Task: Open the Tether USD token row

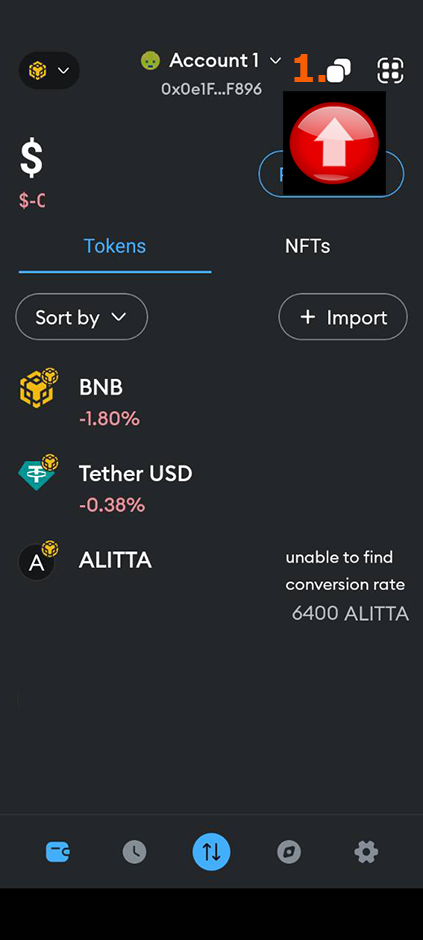Action: (x=212, y=488)
